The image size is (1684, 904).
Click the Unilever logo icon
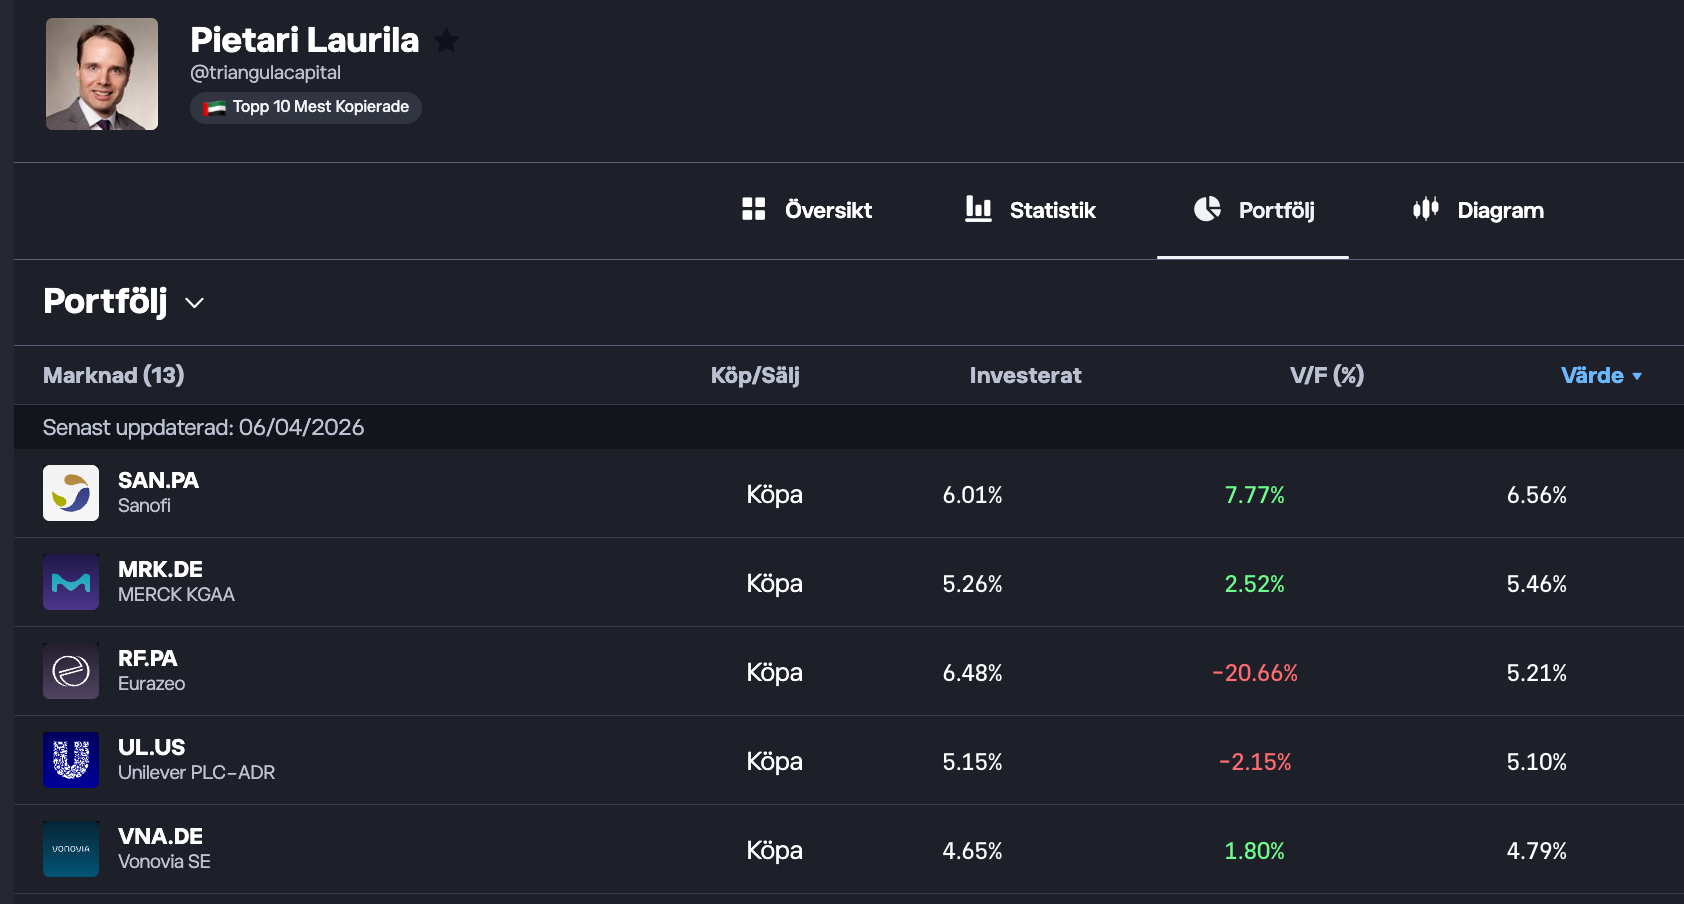71,760
